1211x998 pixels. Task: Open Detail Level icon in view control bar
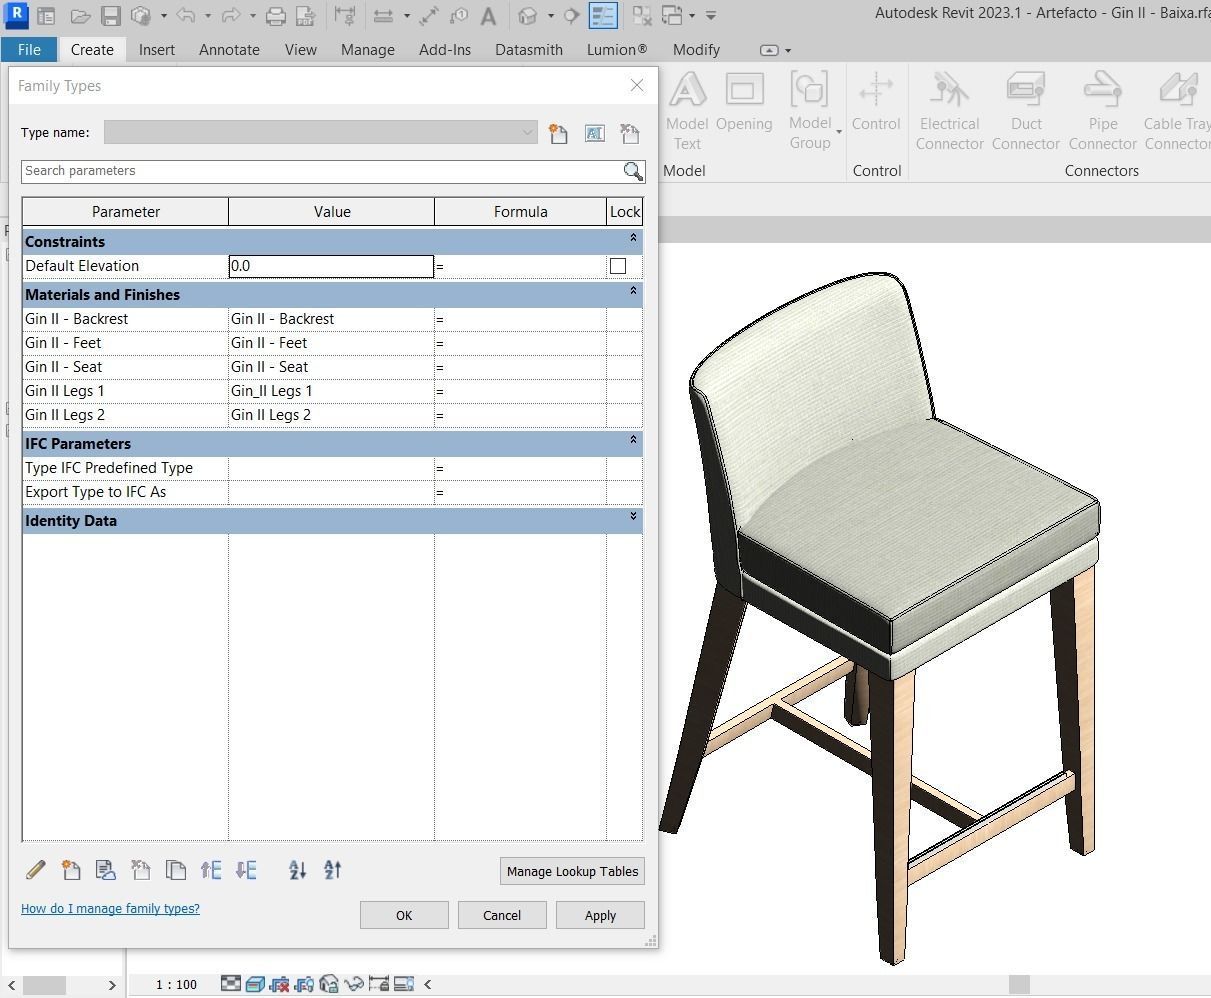231,984
